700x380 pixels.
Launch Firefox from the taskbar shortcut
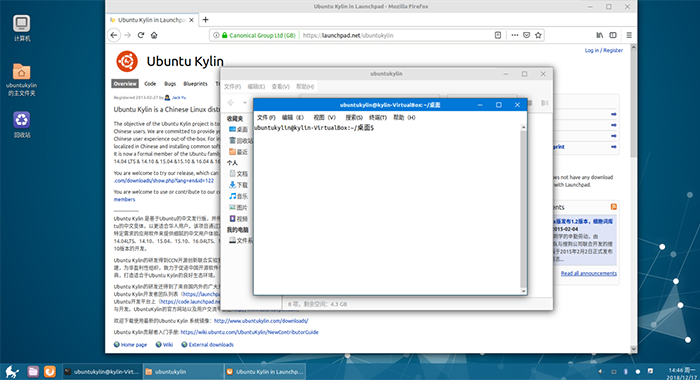point(50,372)
